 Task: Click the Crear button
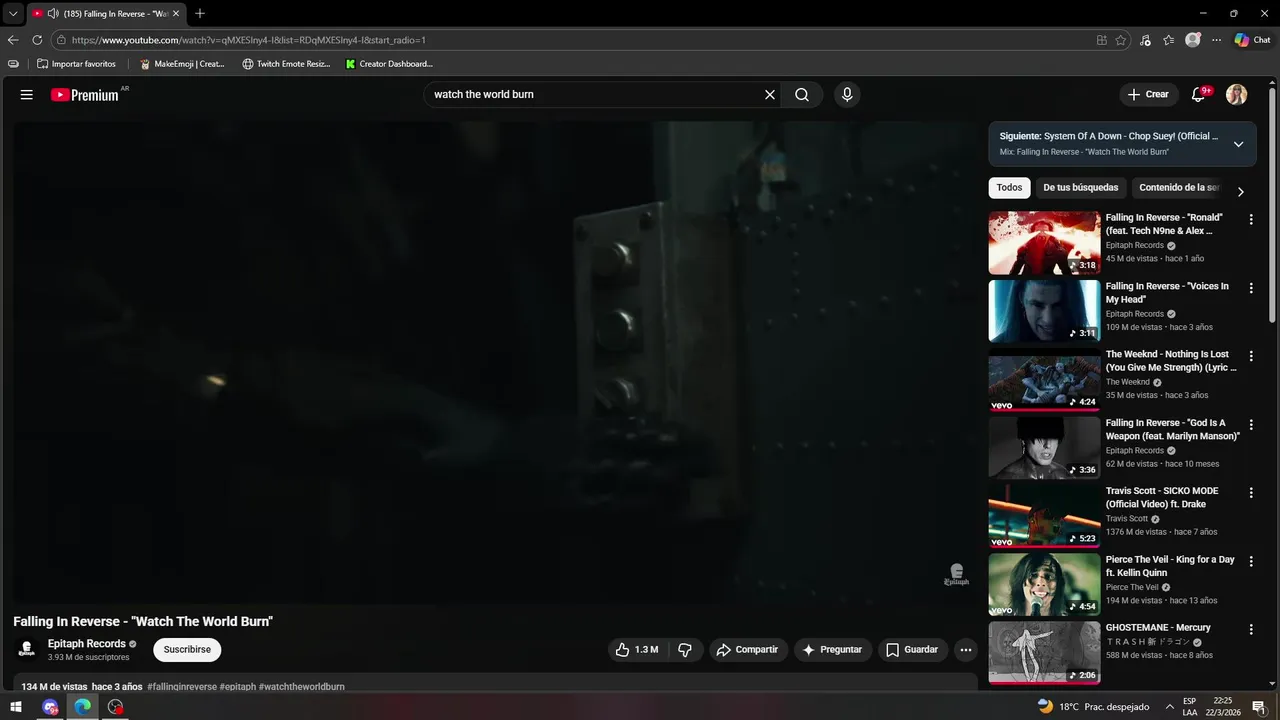1147,94
